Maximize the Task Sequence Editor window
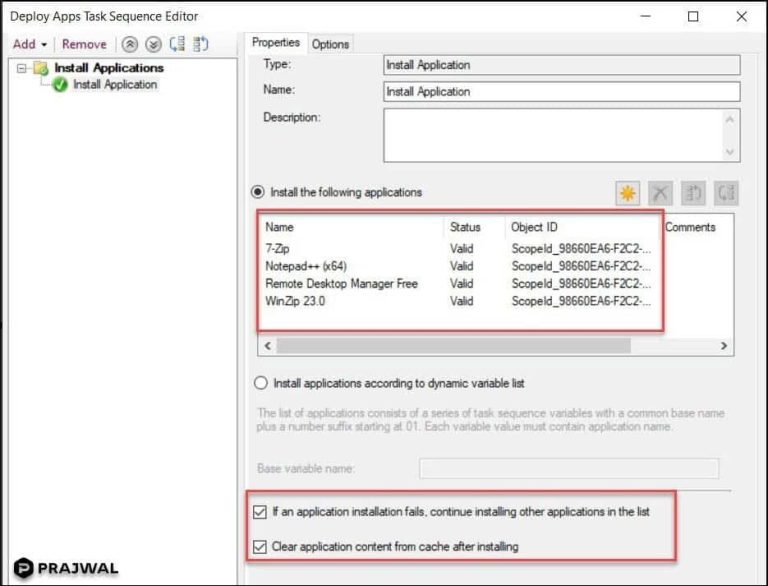 click(x=693, y=17)
